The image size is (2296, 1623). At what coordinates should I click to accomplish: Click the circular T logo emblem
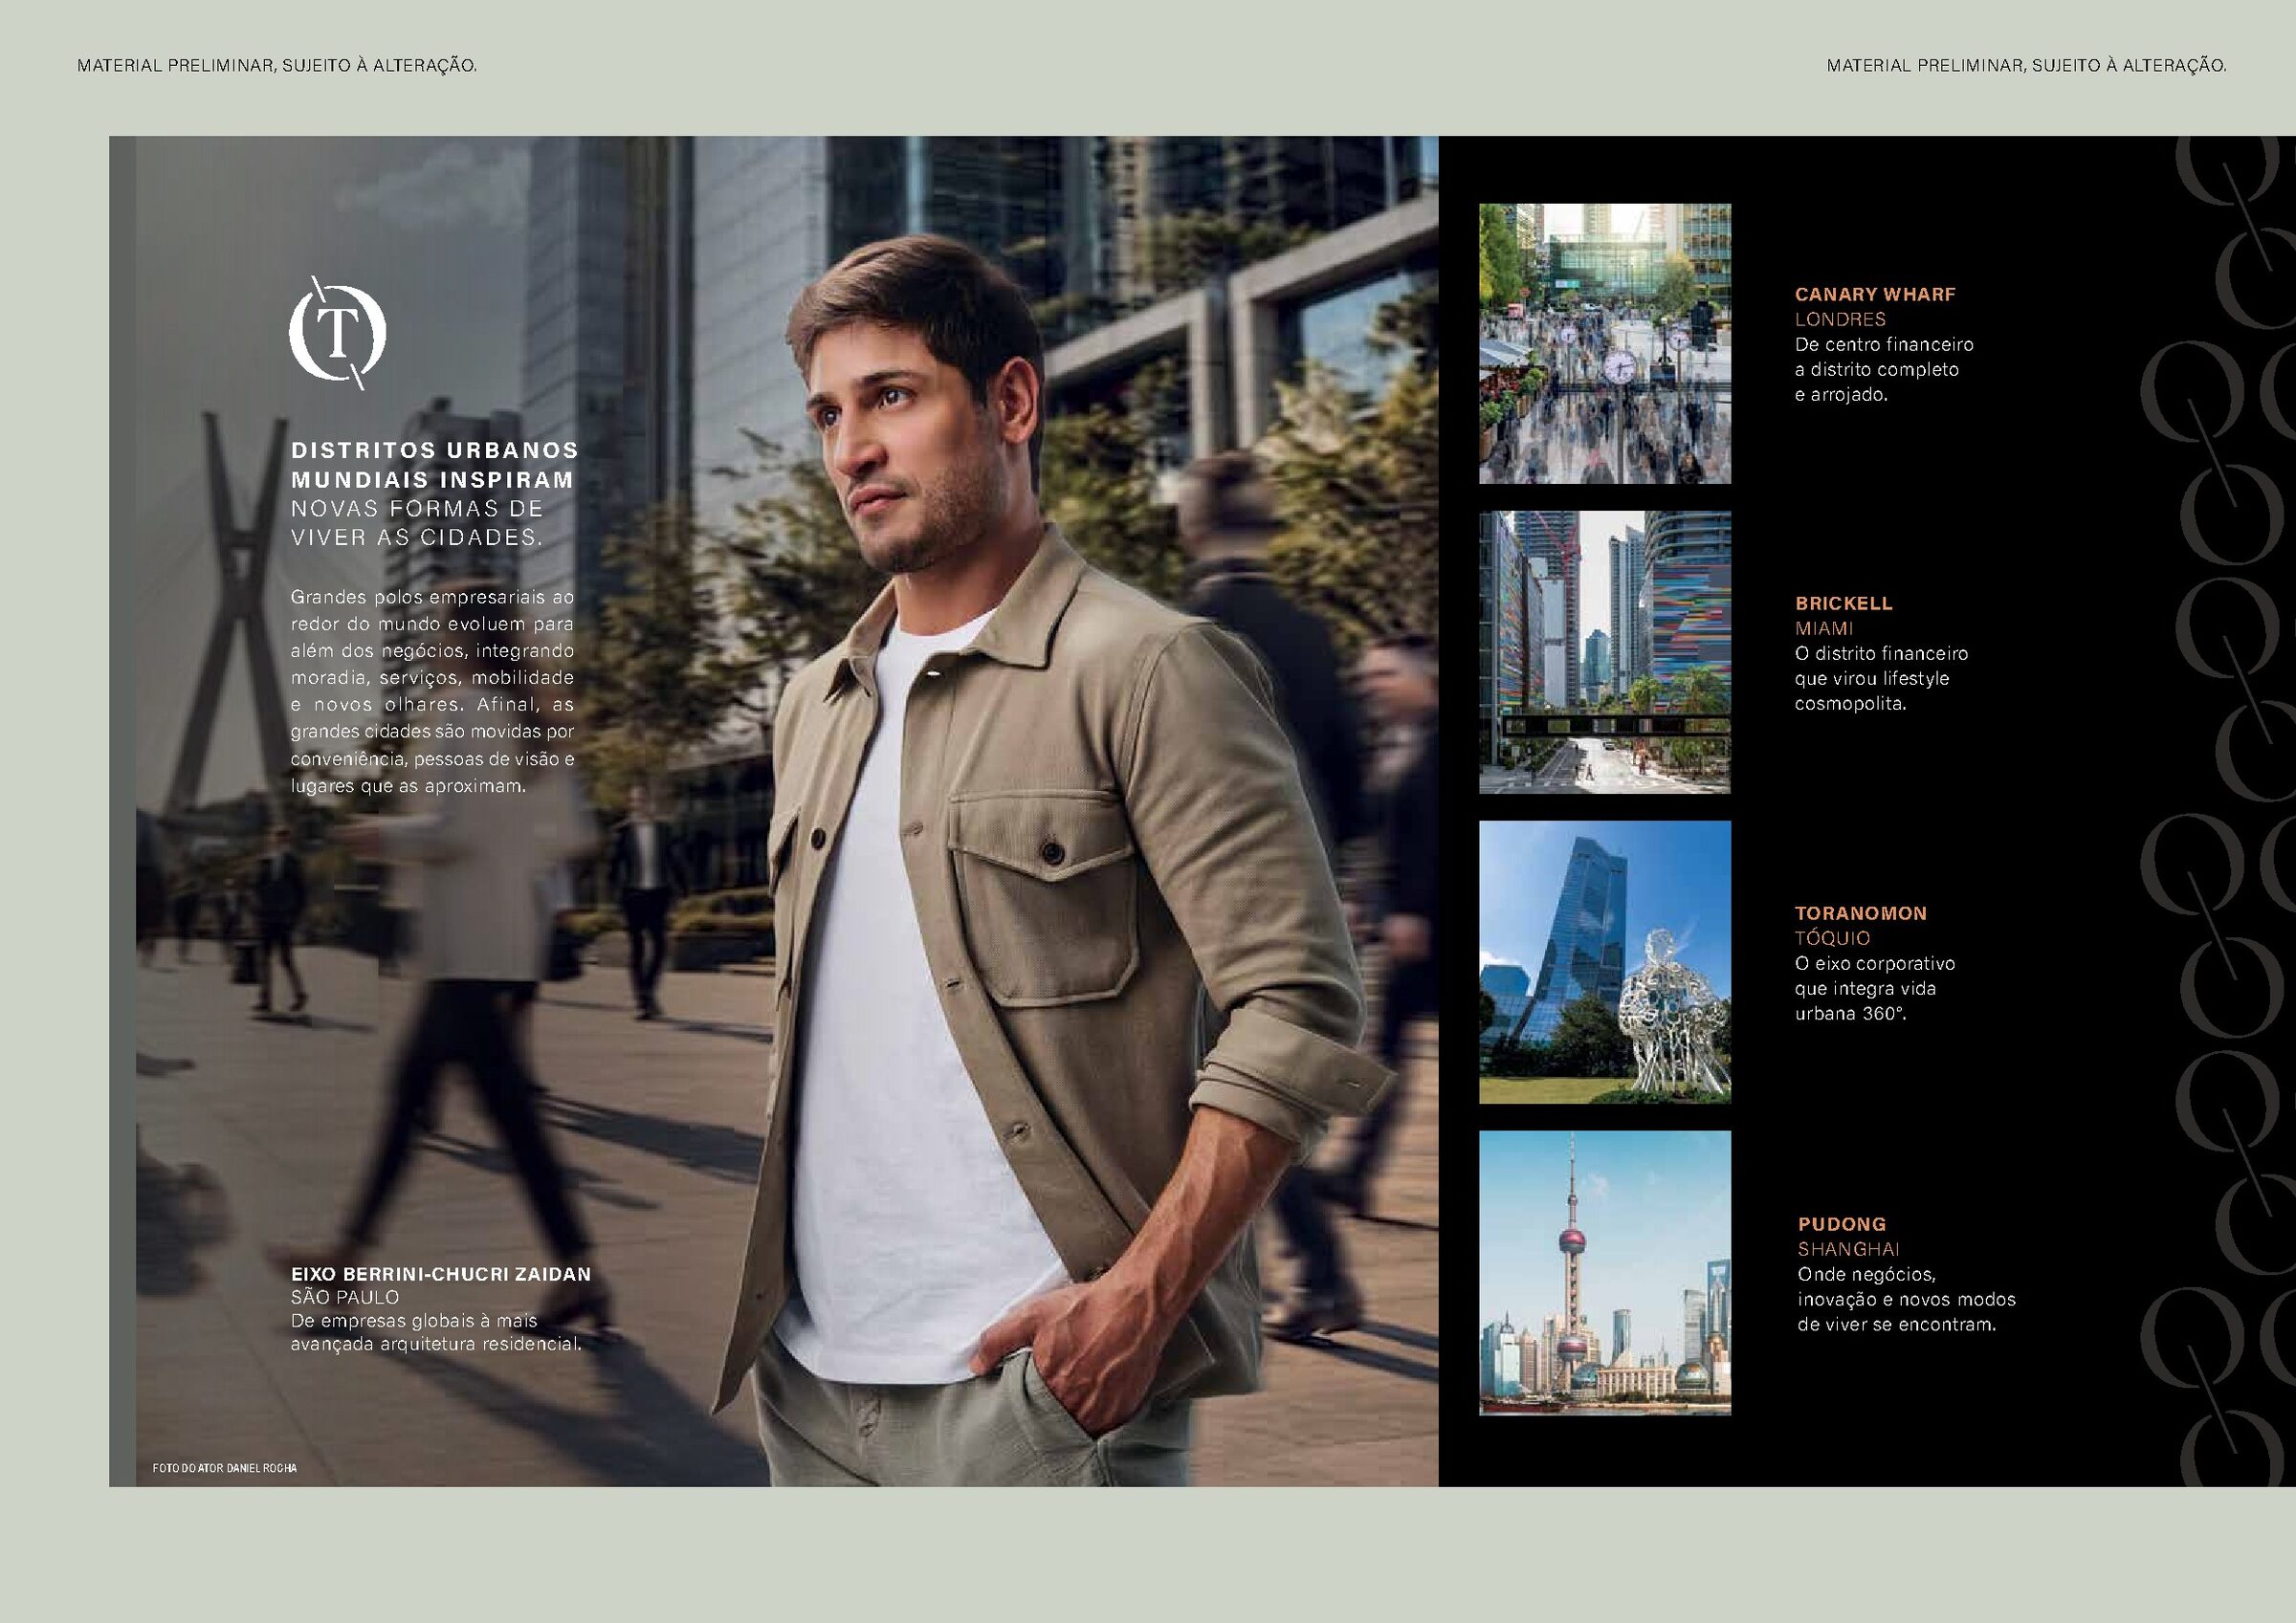tap(337, 332)
